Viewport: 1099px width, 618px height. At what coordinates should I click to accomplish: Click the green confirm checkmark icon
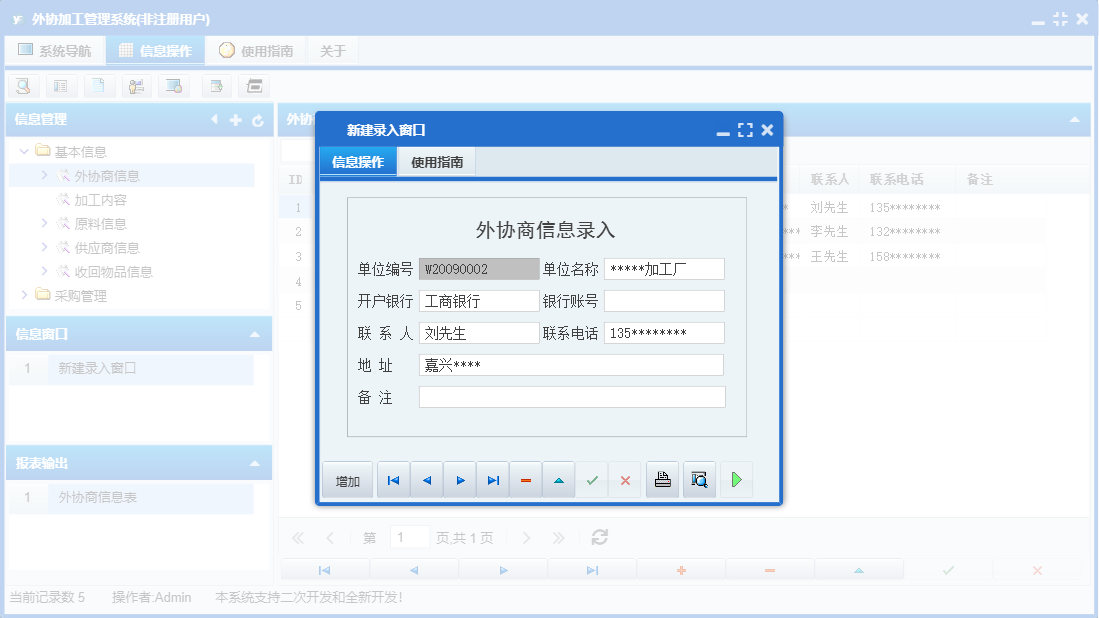tap(591, 479)
